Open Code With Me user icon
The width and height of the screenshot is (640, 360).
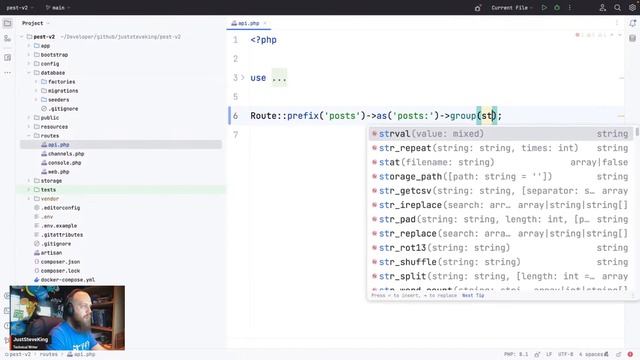[602, 7]
